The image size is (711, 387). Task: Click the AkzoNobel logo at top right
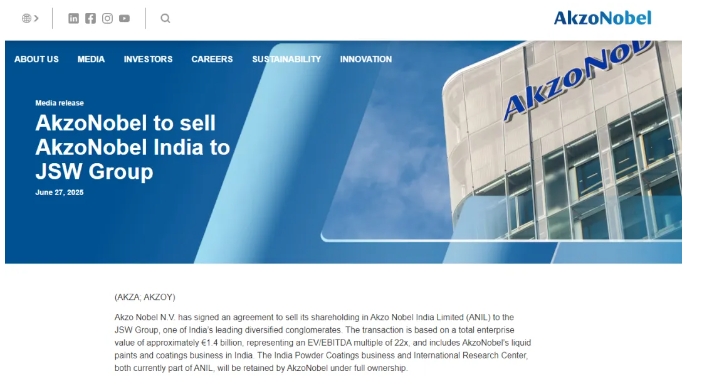pyautogui.click(x=602, y=18)
